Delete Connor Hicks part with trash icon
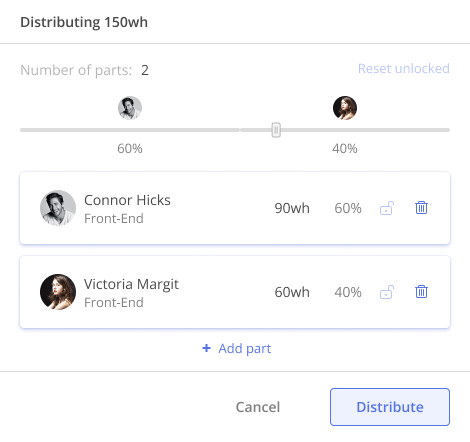470x442 pixels. [x=421, y=208]
